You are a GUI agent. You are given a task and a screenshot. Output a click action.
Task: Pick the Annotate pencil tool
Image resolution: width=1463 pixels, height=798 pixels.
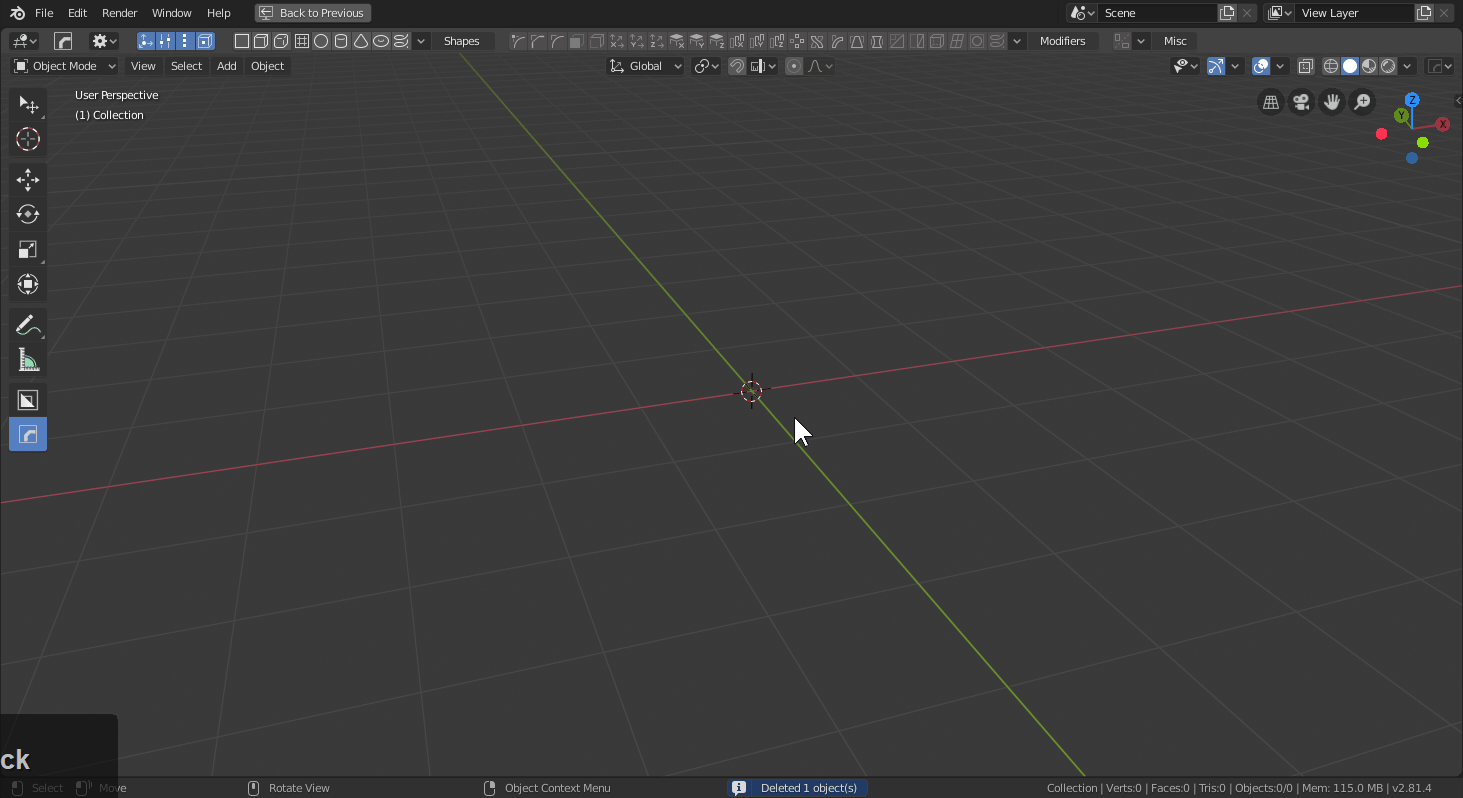28,326
